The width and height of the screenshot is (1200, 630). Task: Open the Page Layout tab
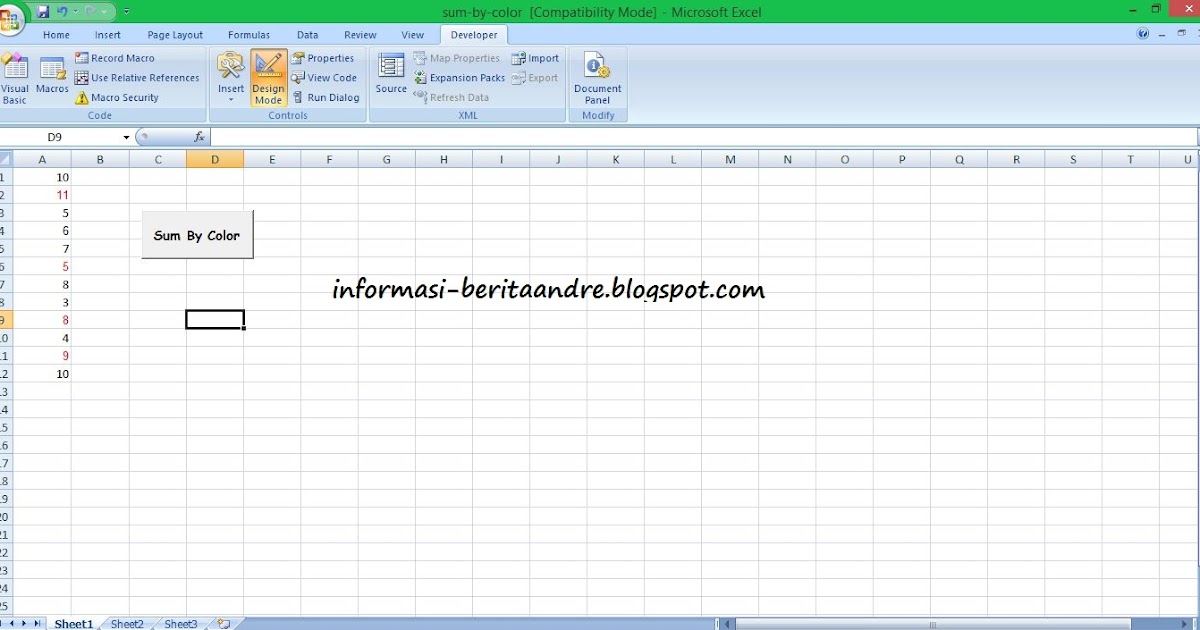pos(175,35)
